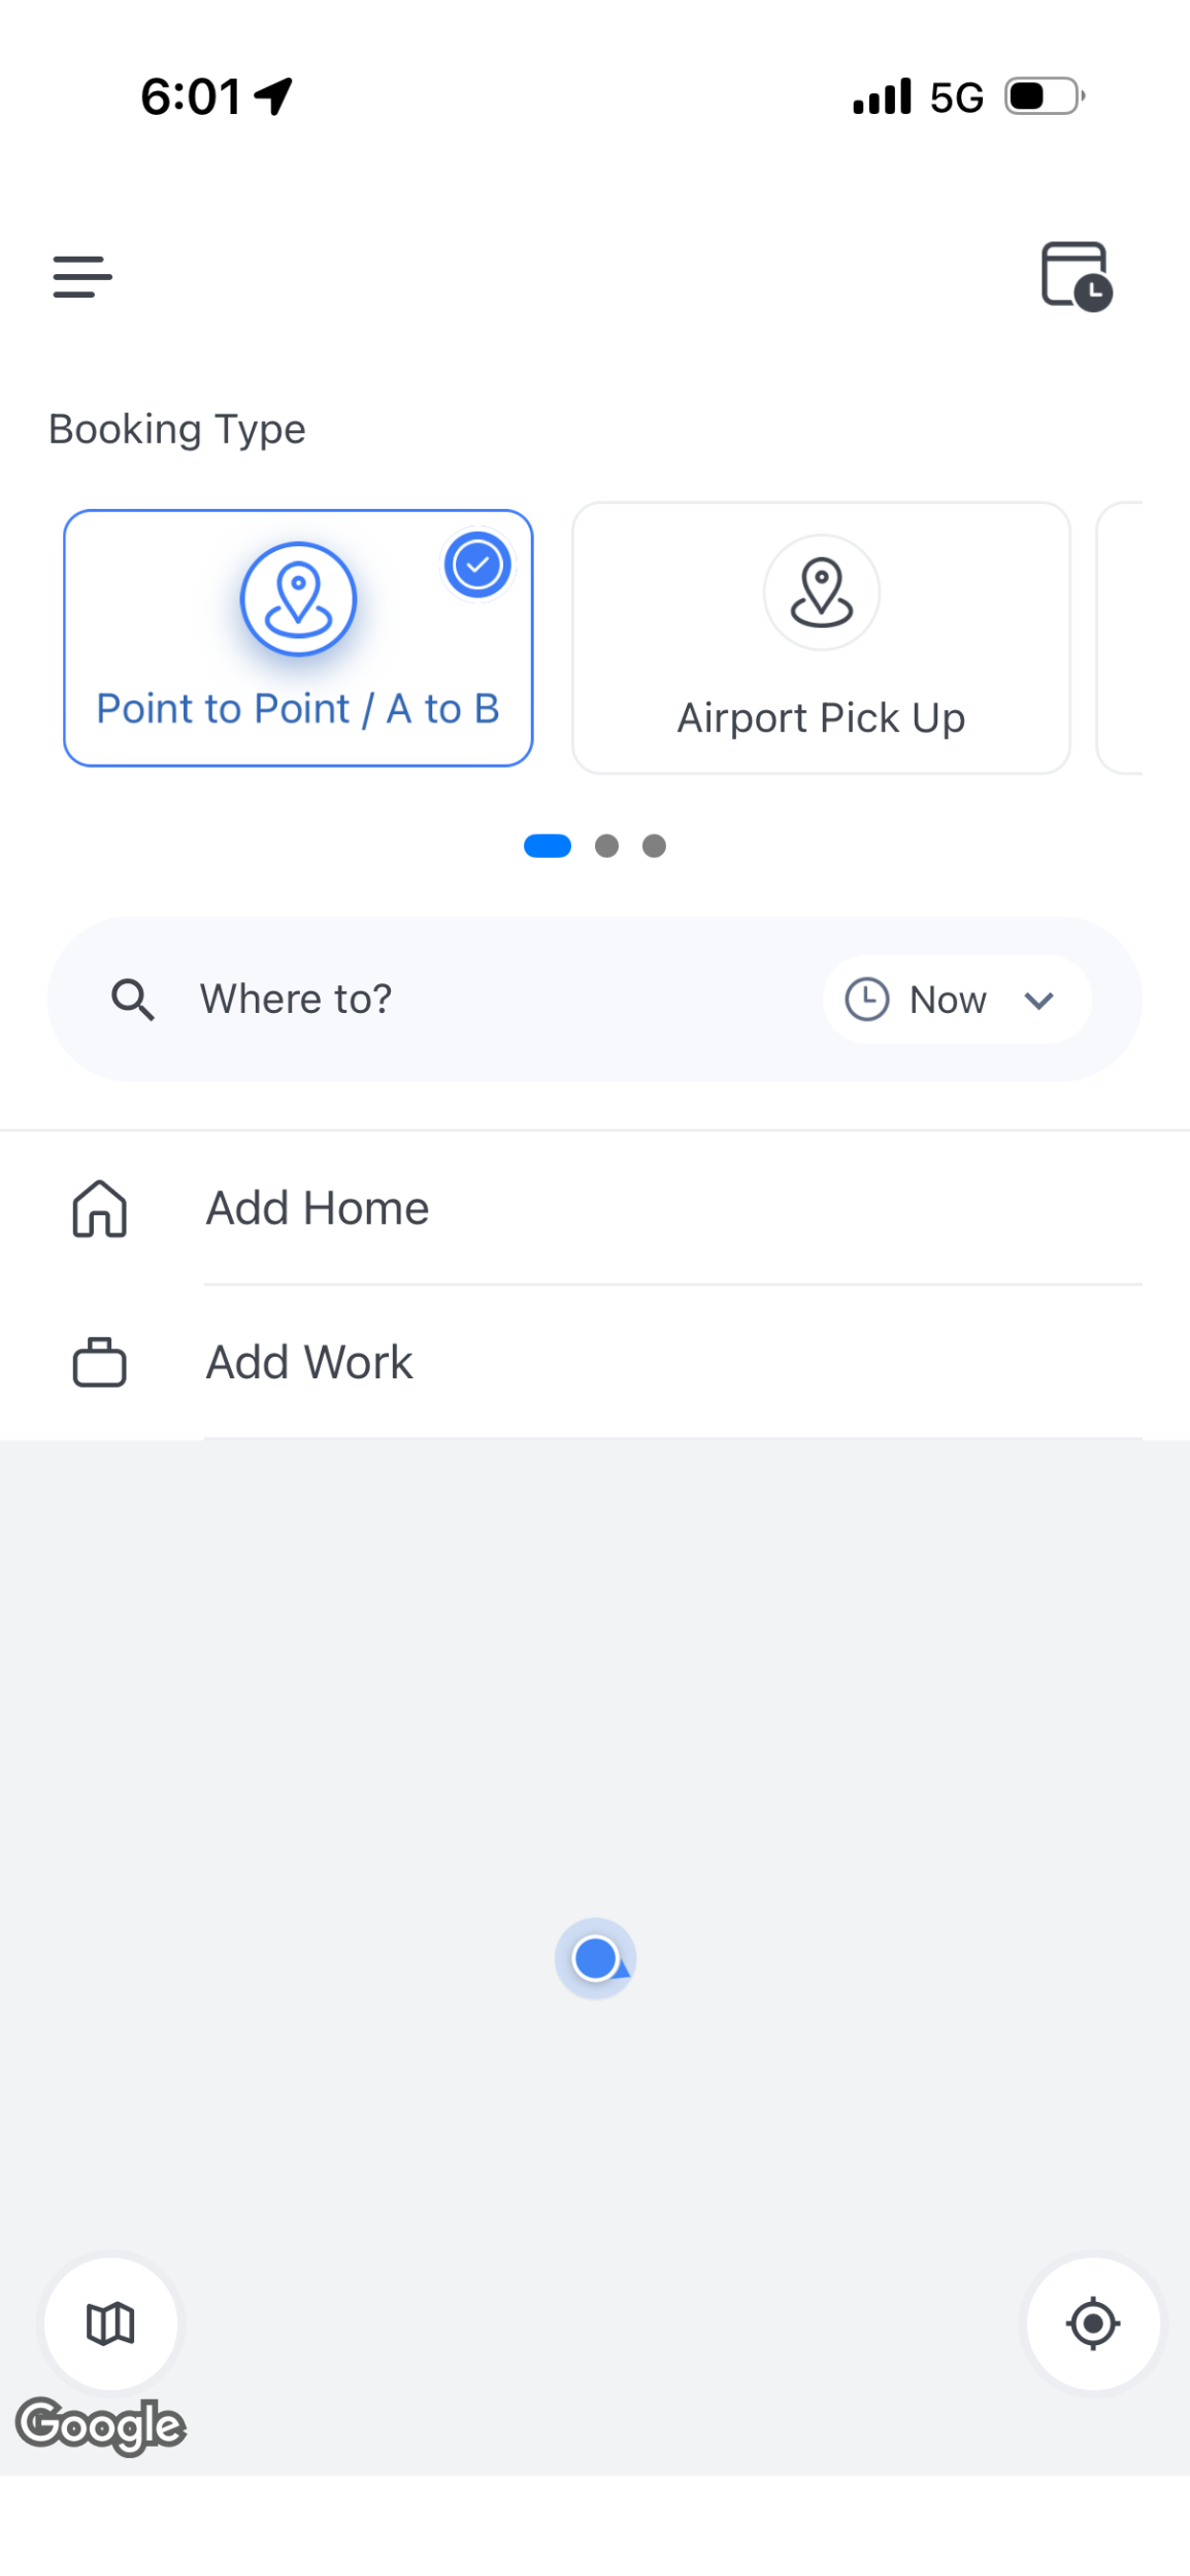
Task: Tap the clock icon in Now selector
Action: (866, 999)
